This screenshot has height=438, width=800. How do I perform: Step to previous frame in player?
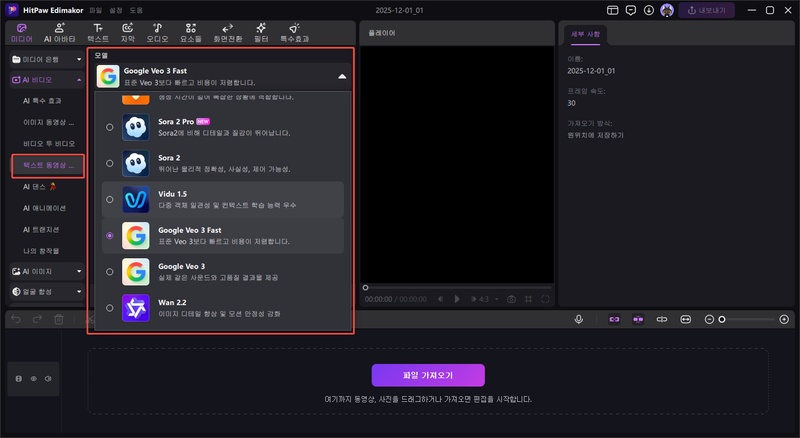440,299
